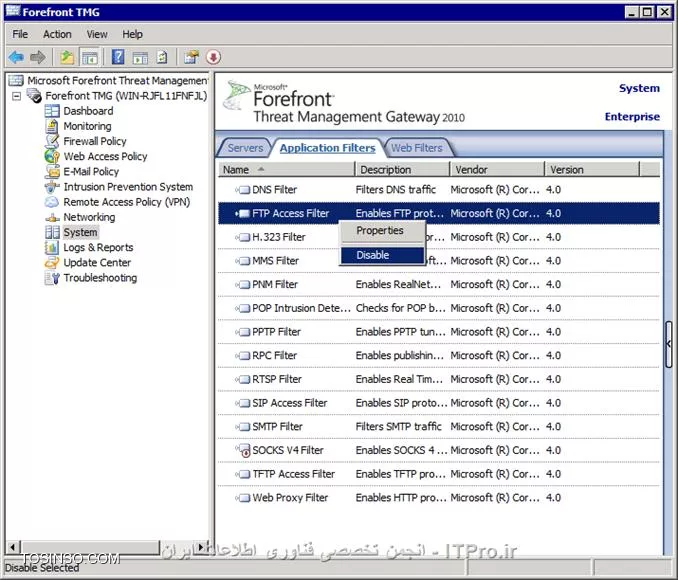The height and width of the screenshot is (580, 678).
Task: Click the 'Enables SOCKS 4 …' description cell
Action: [401, 451]
